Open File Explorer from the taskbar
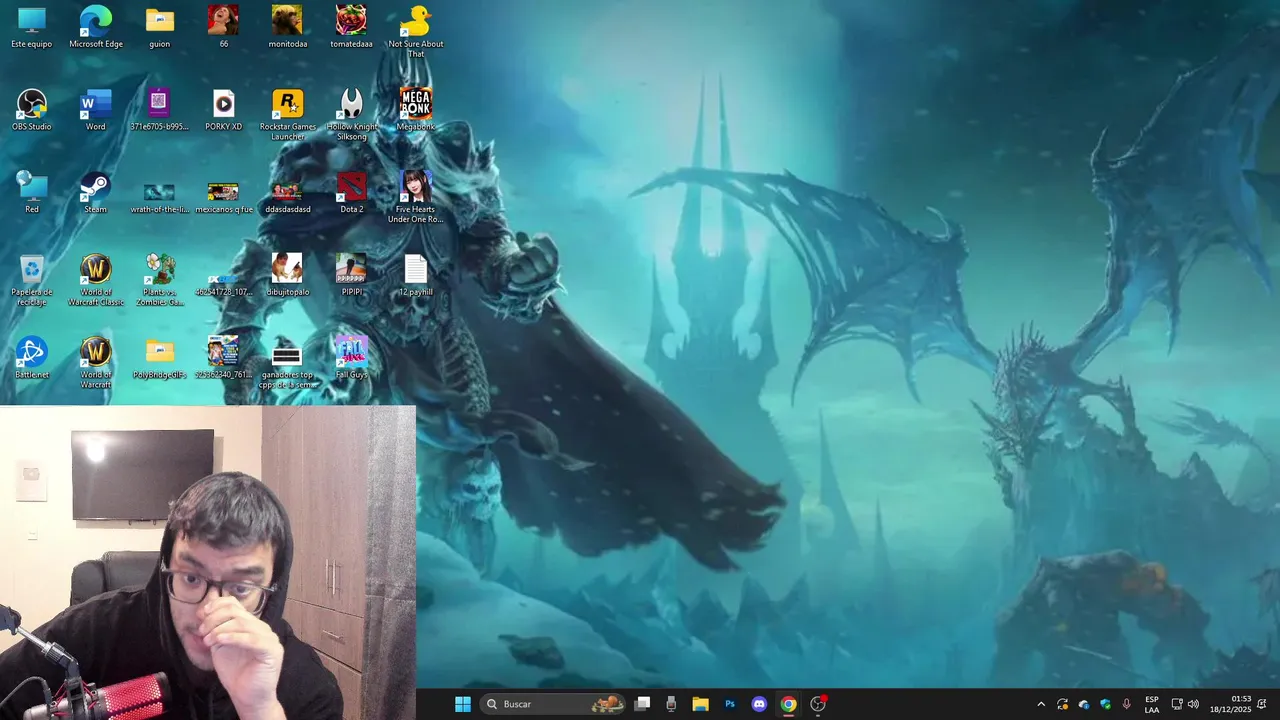The width and height of the screenshot is (1280, 720). [x=700, y=704]
